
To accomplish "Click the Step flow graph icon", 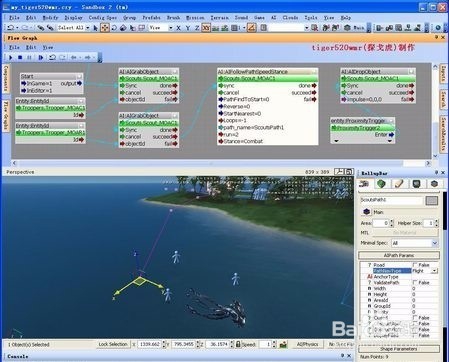I will click(41, 58).
